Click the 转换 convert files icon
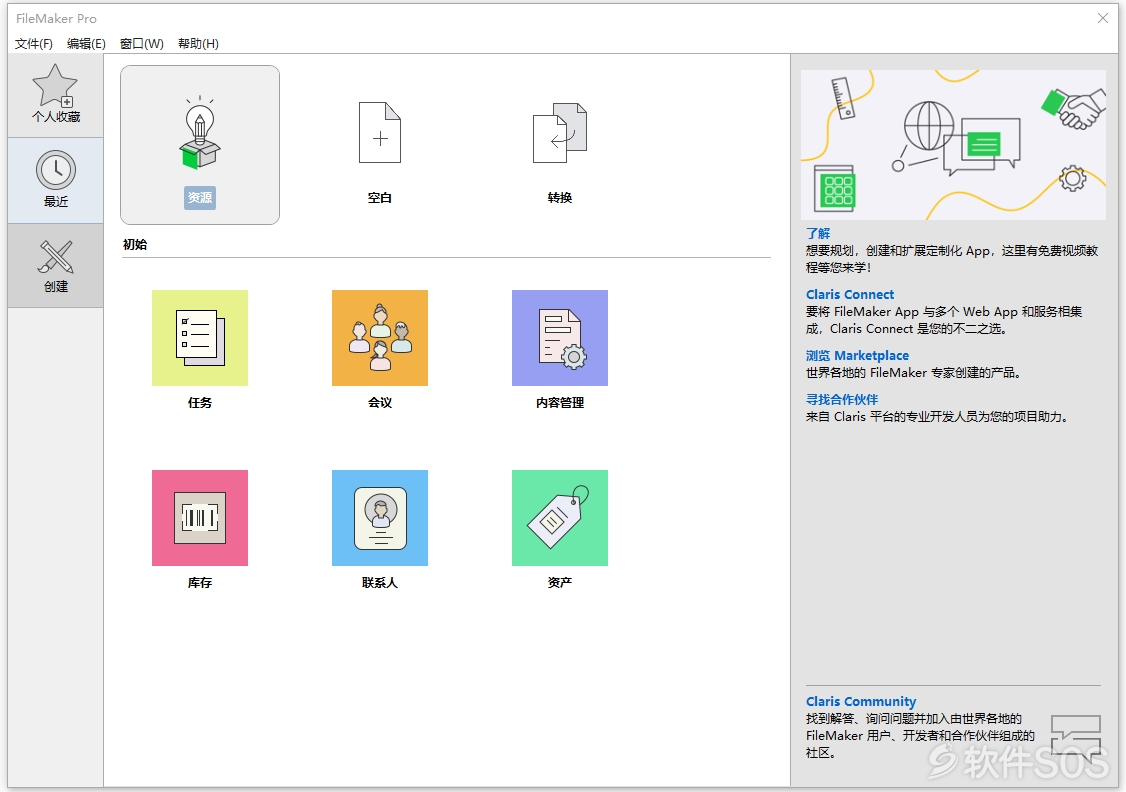This screenshot has width=1126, height=792. [x=559, y=133]
